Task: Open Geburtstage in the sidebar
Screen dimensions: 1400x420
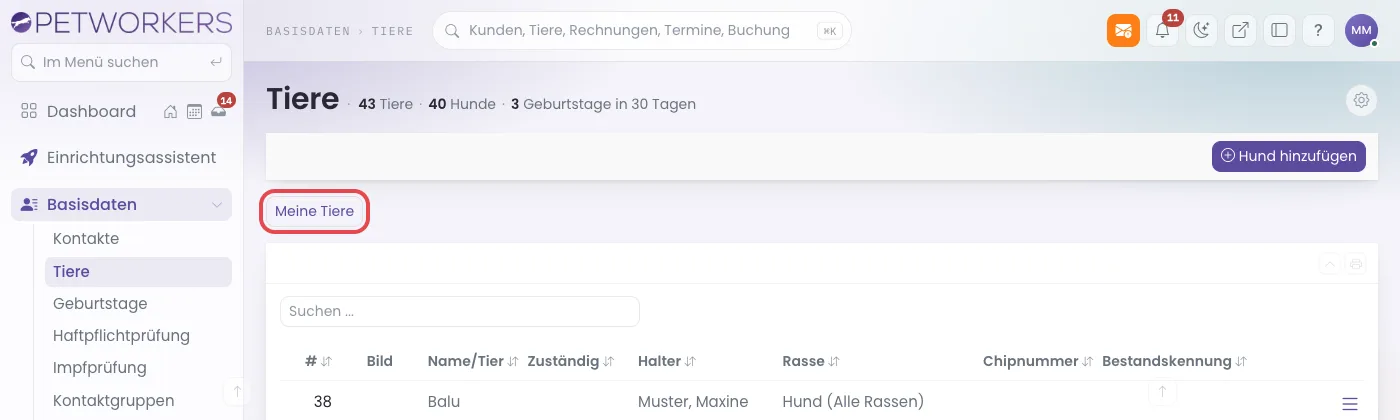Action: pyautogui.click(x=100, y=304)
